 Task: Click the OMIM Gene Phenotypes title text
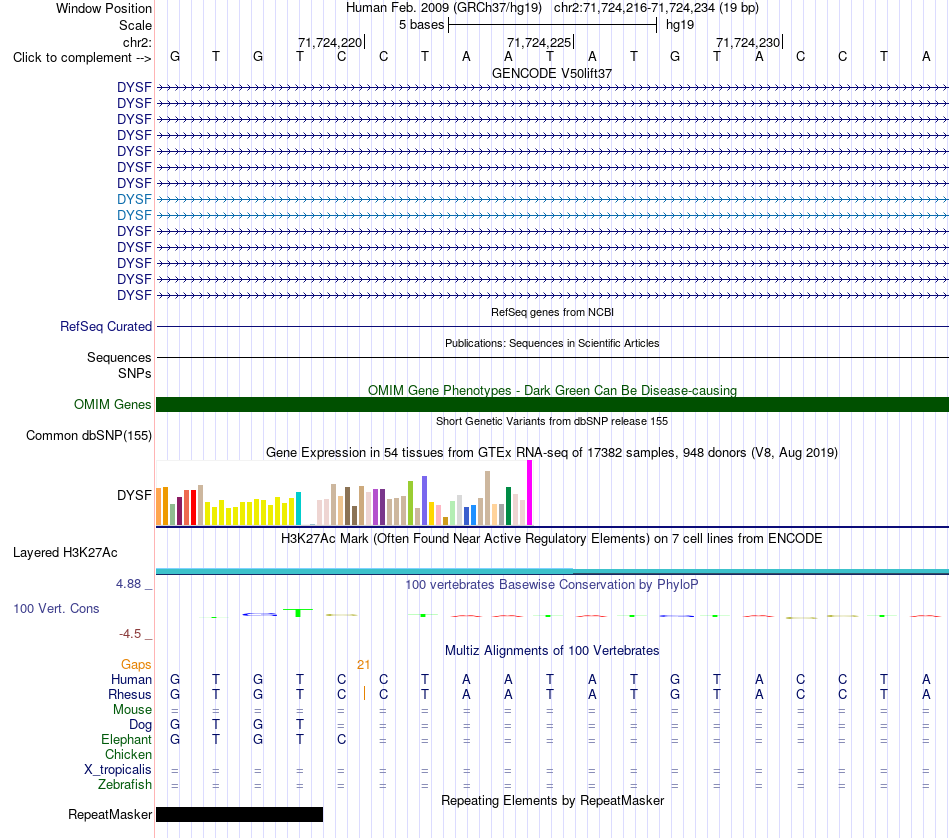[x=552, y=390]
